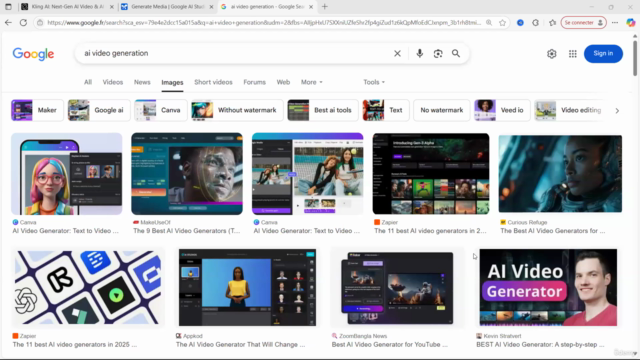Open the Copilot sidebar icon
The width and height of the screenshot is (640, 360).
click(631, 23)
